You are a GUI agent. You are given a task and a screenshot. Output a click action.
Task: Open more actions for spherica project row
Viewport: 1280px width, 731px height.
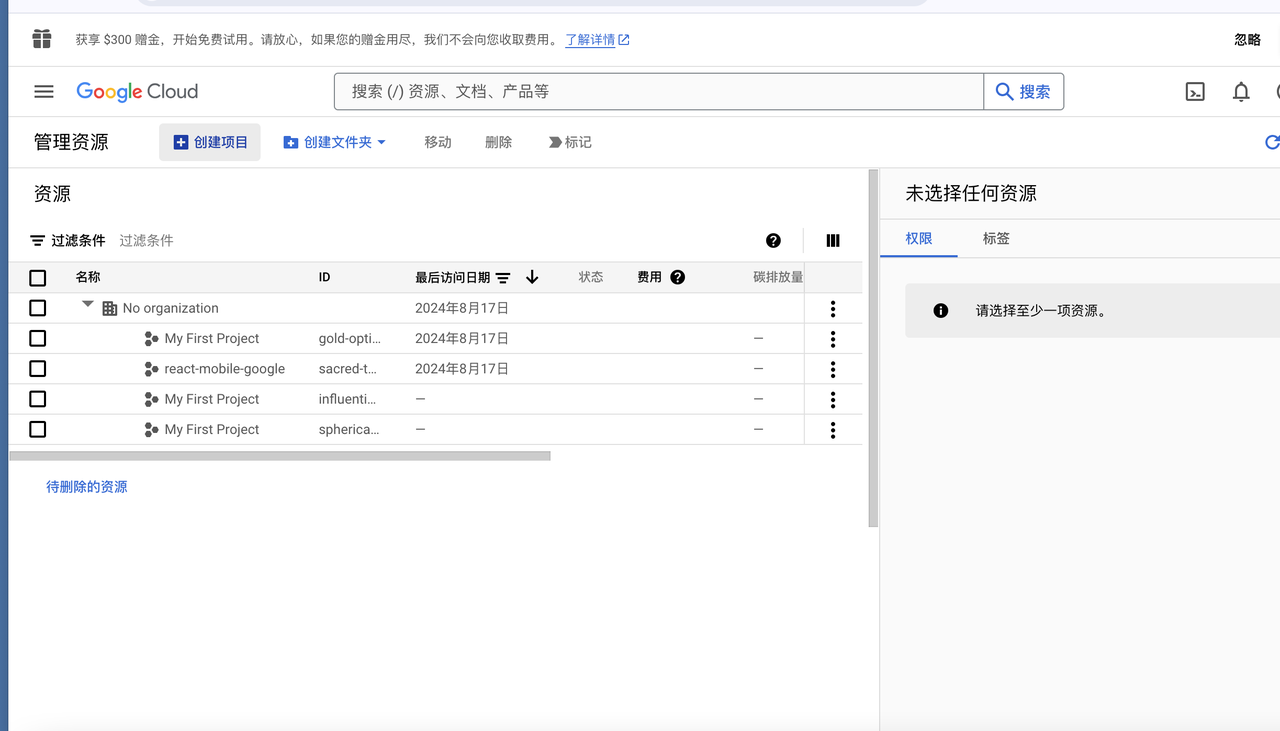click(833, 430)
